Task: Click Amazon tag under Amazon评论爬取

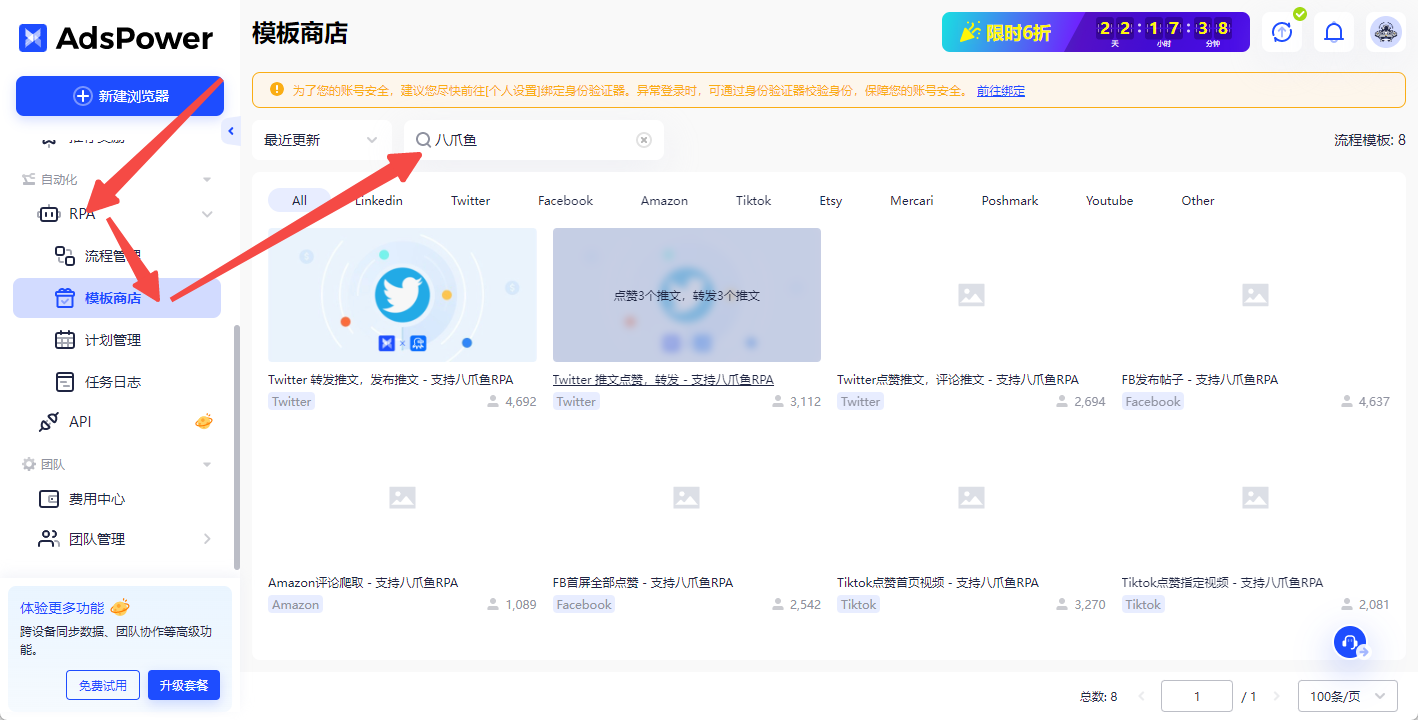Action: [x=296, y=604]
